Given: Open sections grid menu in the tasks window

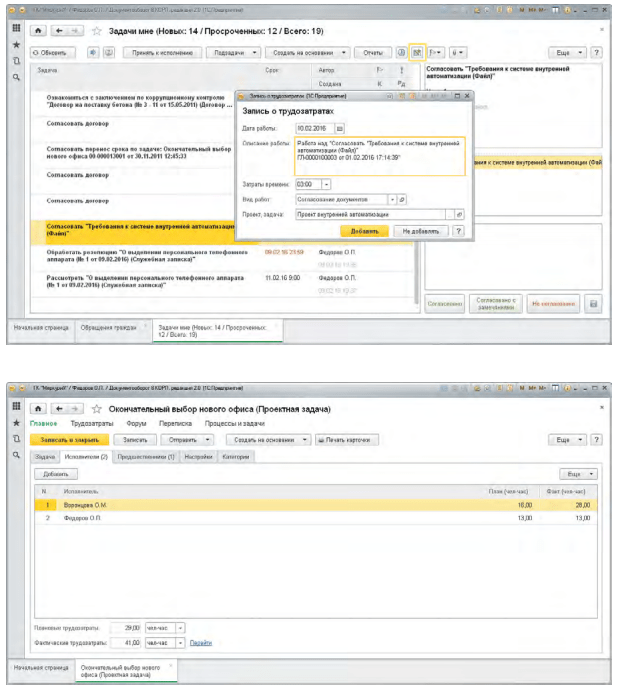Looking at the screenshot, I should pyautogui.click(x=16, y=28).
